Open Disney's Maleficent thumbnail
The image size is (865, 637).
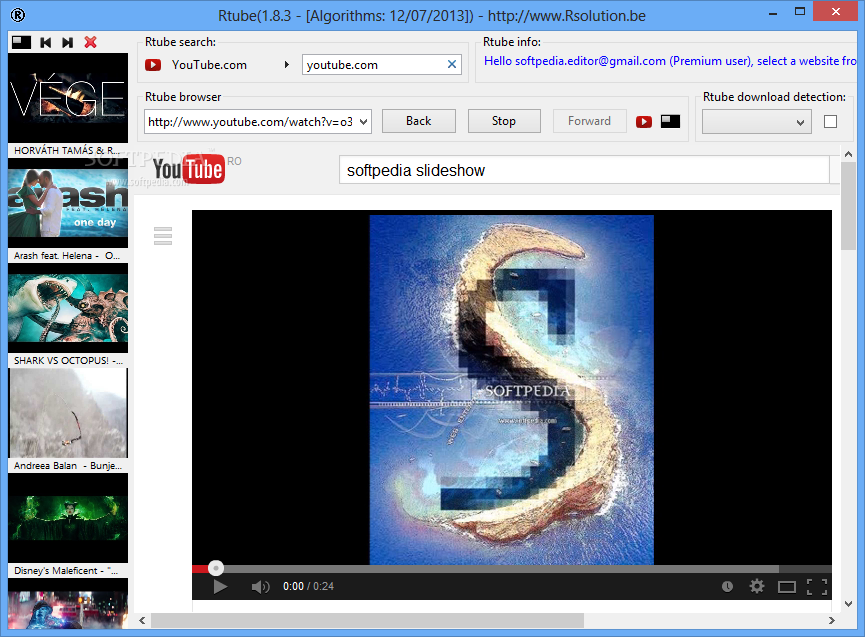point(68,518)
